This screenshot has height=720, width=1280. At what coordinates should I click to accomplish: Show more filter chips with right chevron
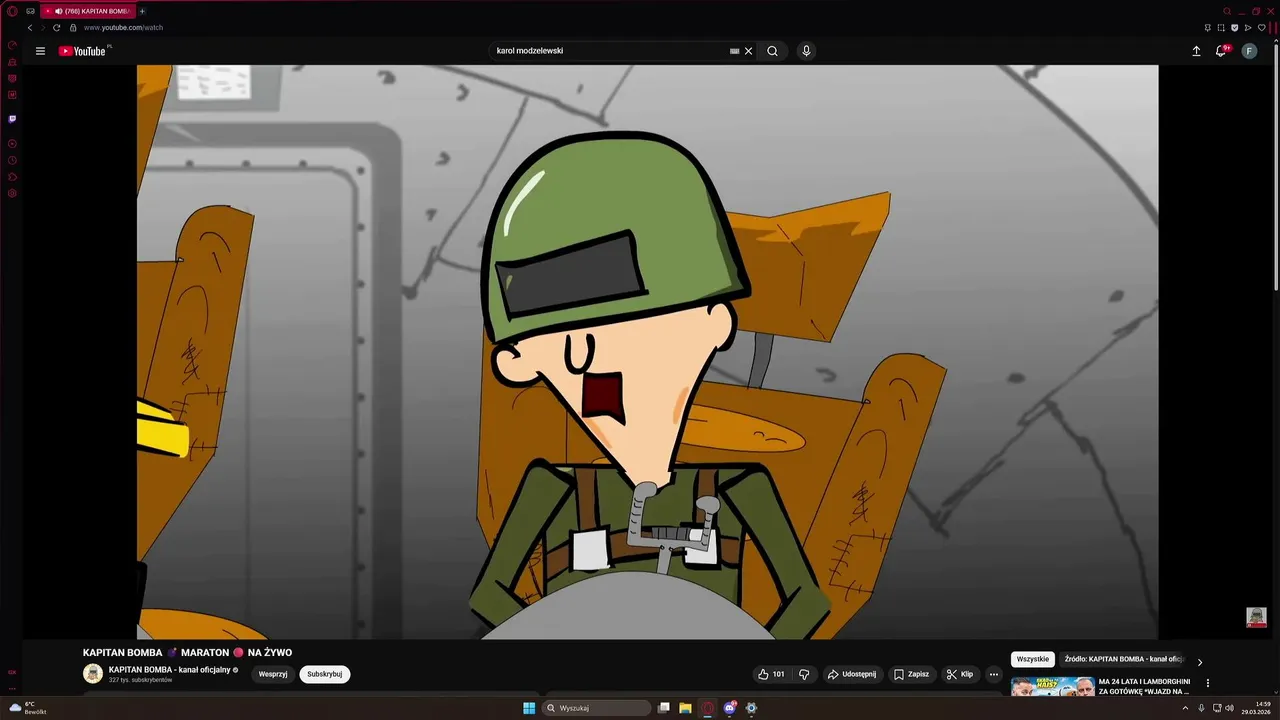(x=1200, y=662)
